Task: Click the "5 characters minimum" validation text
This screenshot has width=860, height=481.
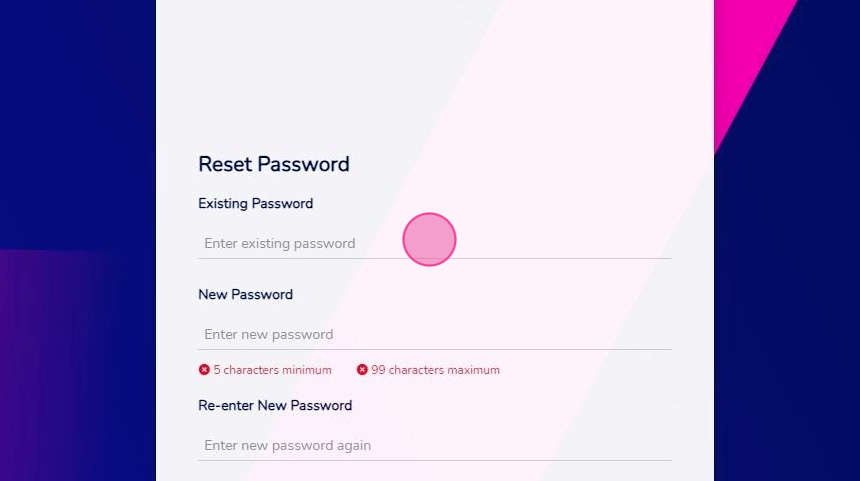Action: (x=273, y=370)
